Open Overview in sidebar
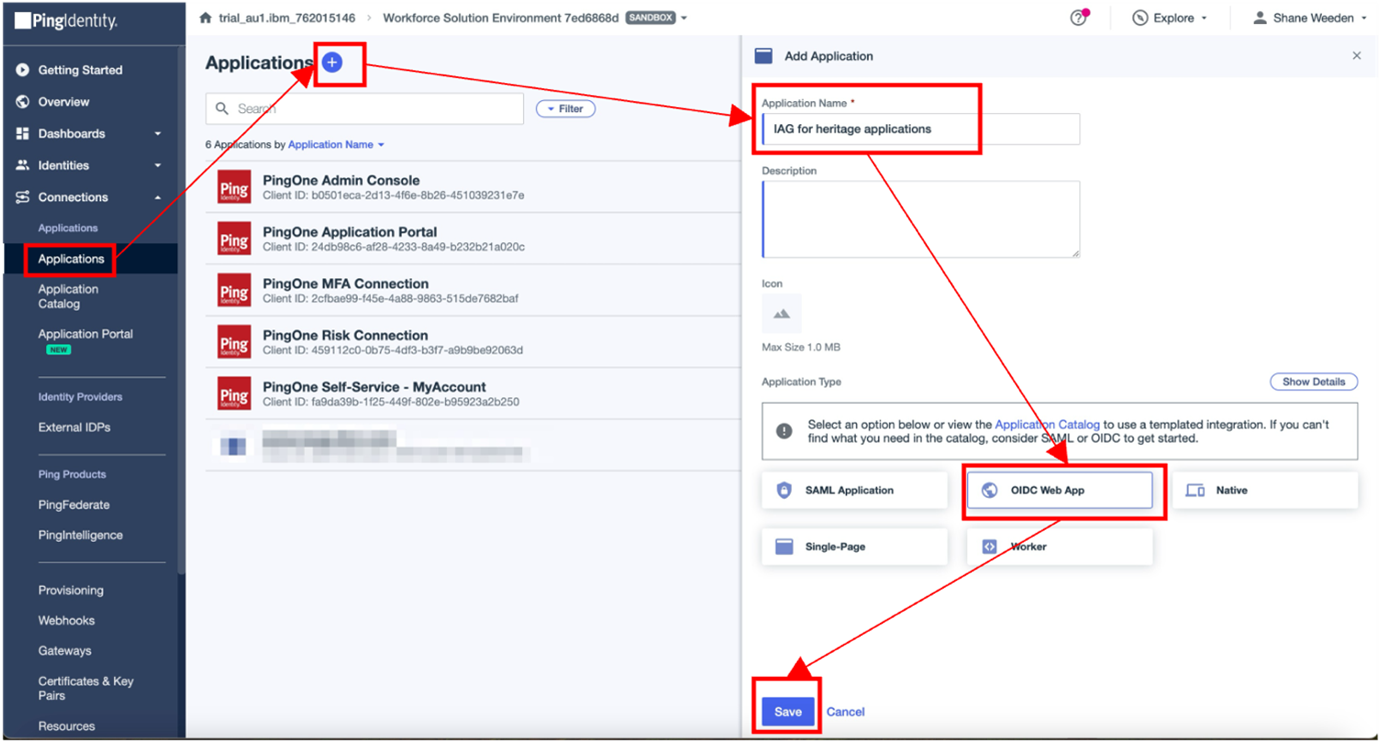Image resolution: width=1379 pixels, height=742 pixels. pyautogui.click(x=64, y=102)
